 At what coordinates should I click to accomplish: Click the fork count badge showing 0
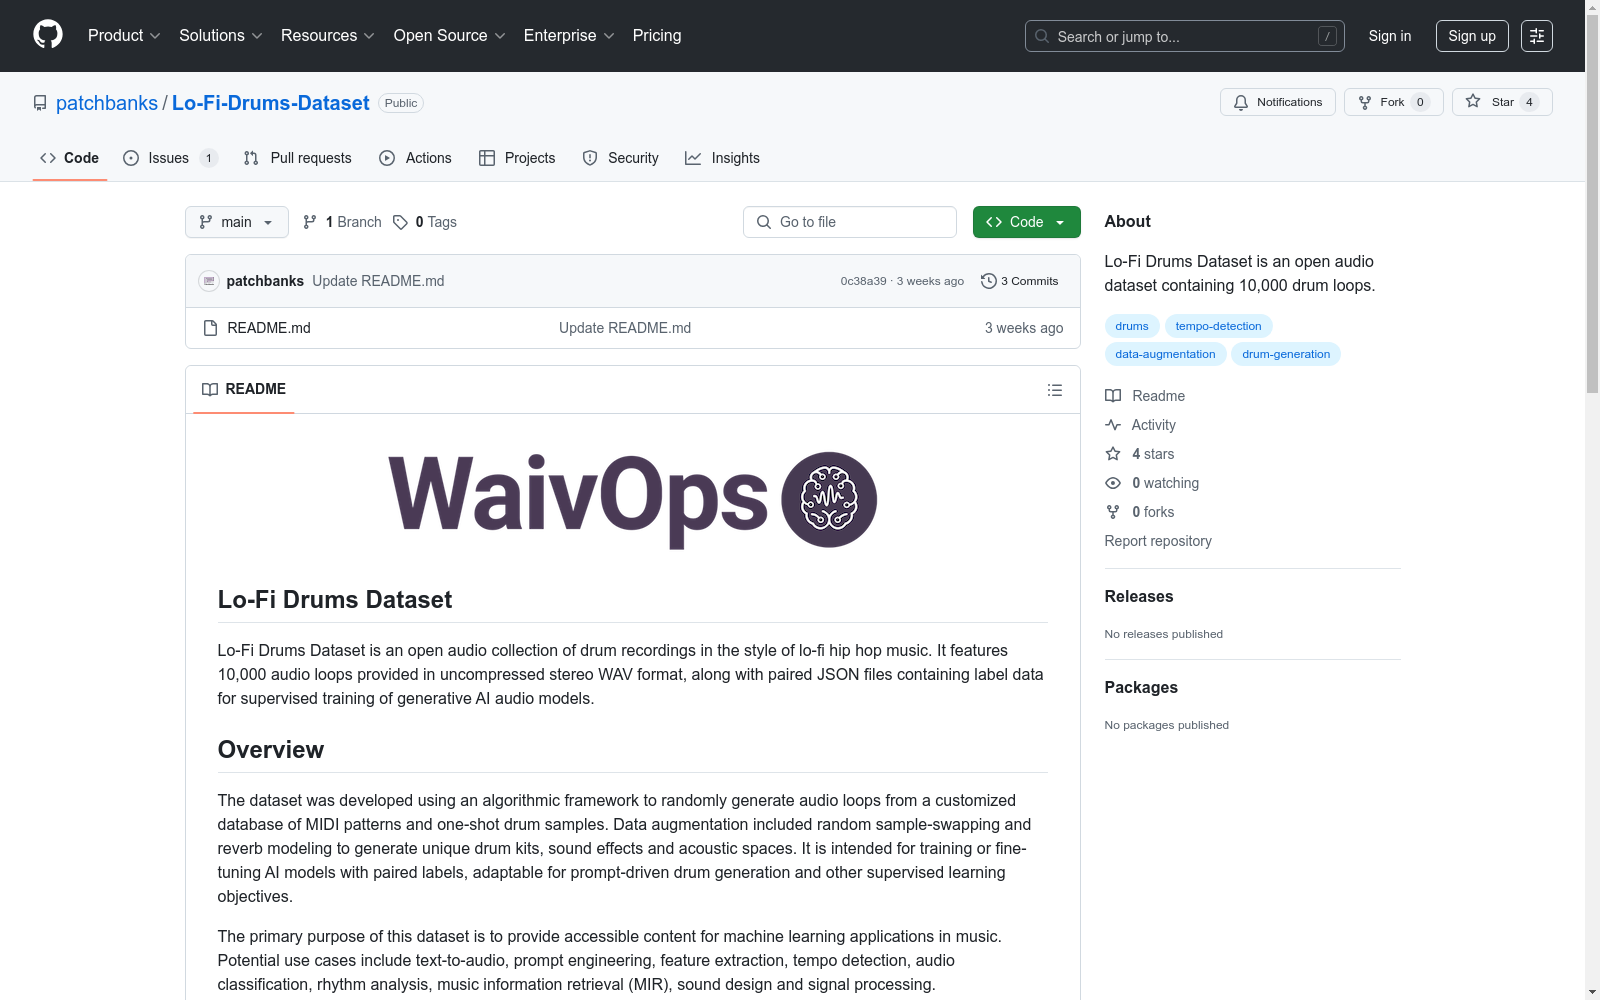pyautogui.click(x=1420, y=102)
